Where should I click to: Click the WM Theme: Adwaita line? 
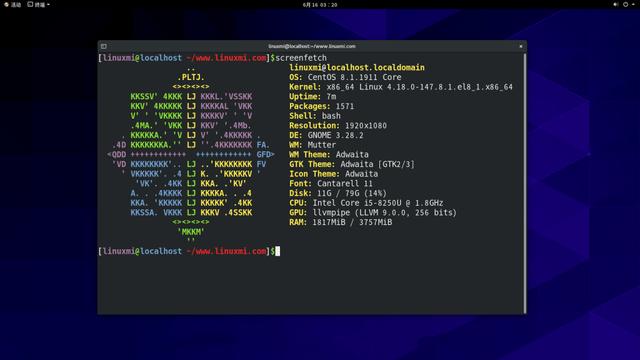pyautogui.click(x=329, y=155)
